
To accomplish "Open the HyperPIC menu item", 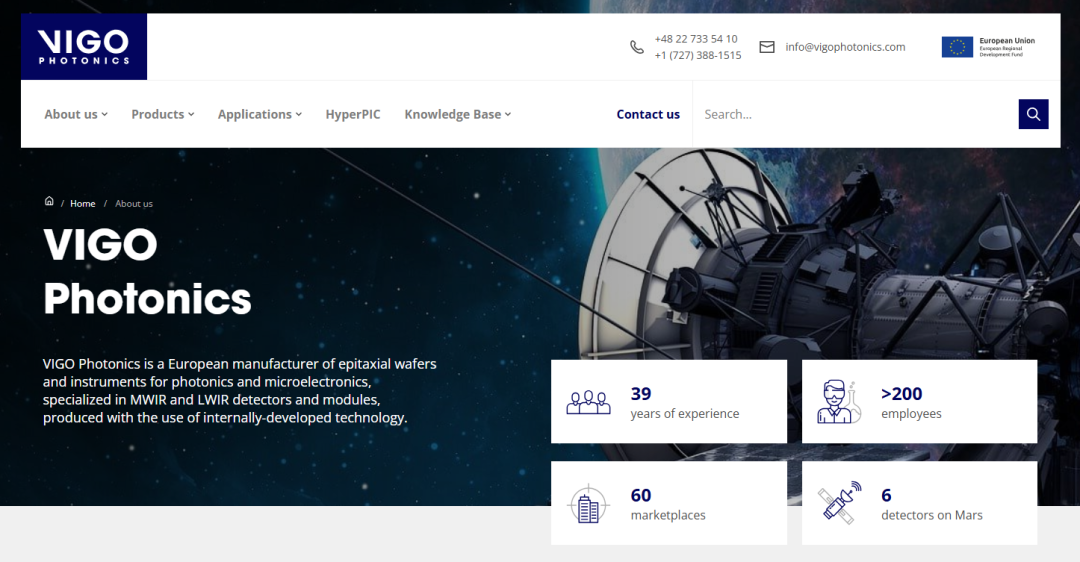I will coord(353,114).
